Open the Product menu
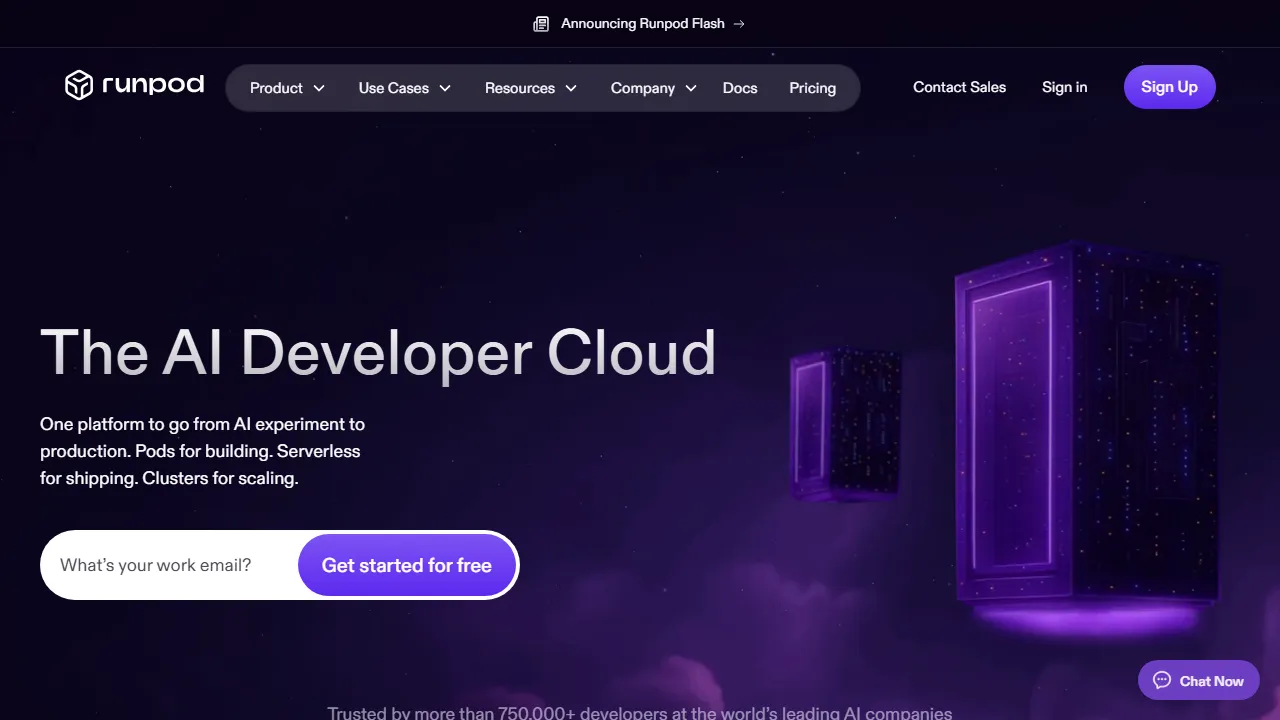The image size is (1280, 720). point(287,88)
